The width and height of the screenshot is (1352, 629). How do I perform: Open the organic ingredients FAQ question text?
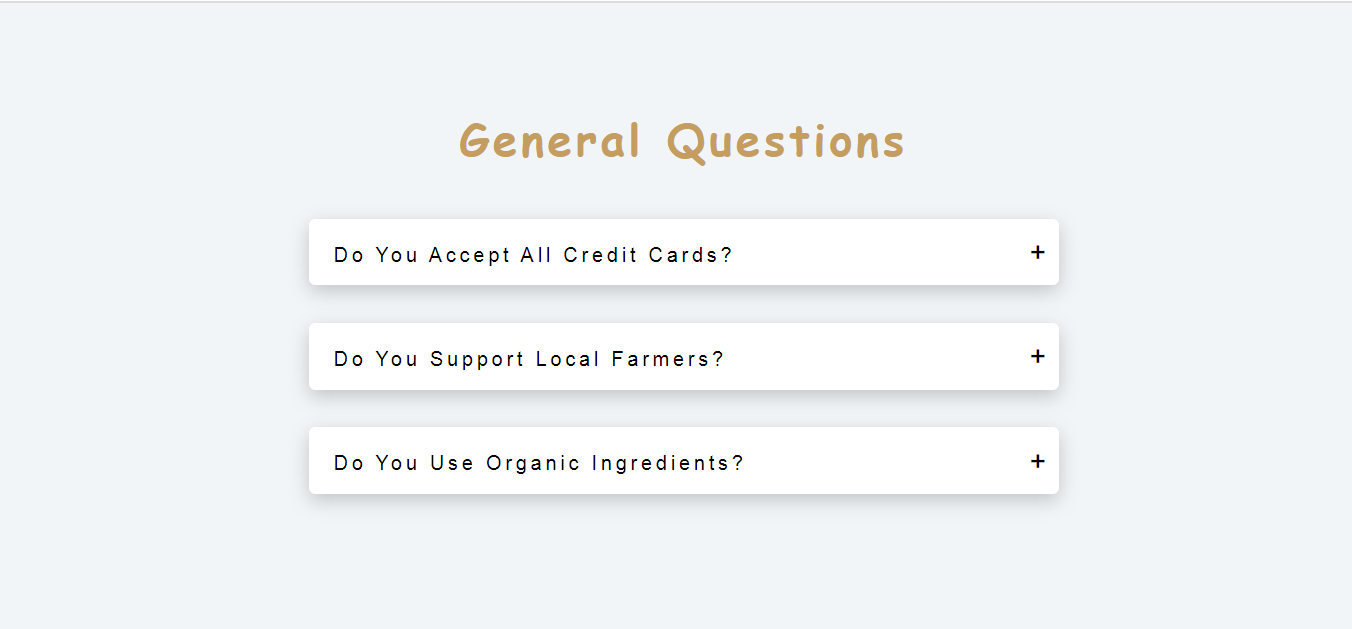539,463
